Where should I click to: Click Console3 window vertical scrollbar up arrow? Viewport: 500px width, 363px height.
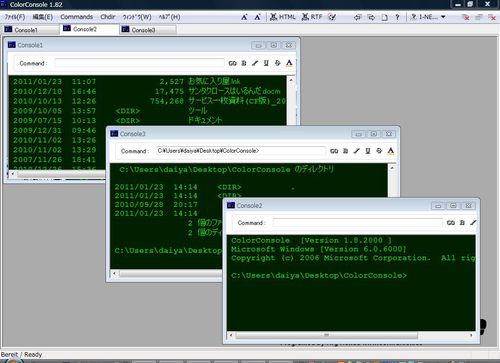click(392, 168)
